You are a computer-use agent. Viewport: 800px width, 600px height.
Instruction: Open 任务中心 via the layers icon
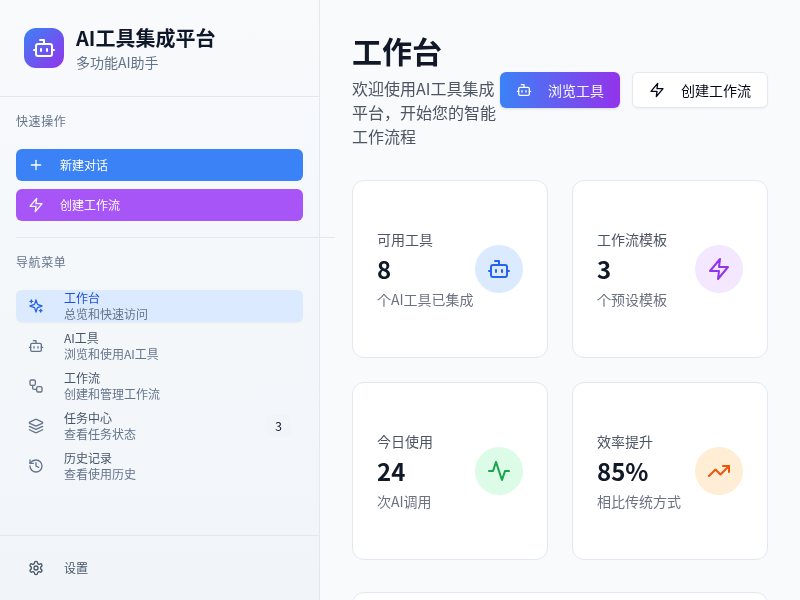[x=36, y=426]
